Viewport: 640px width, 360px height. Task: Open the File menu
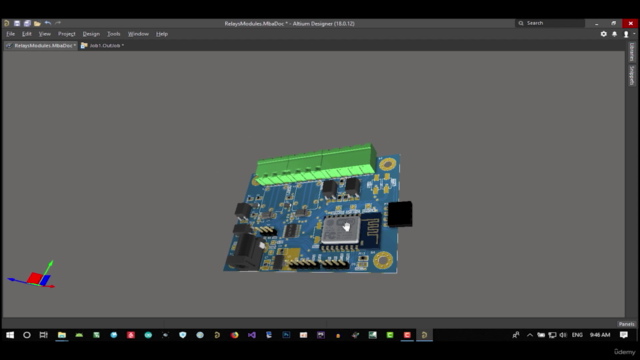(x=10, y=34)
